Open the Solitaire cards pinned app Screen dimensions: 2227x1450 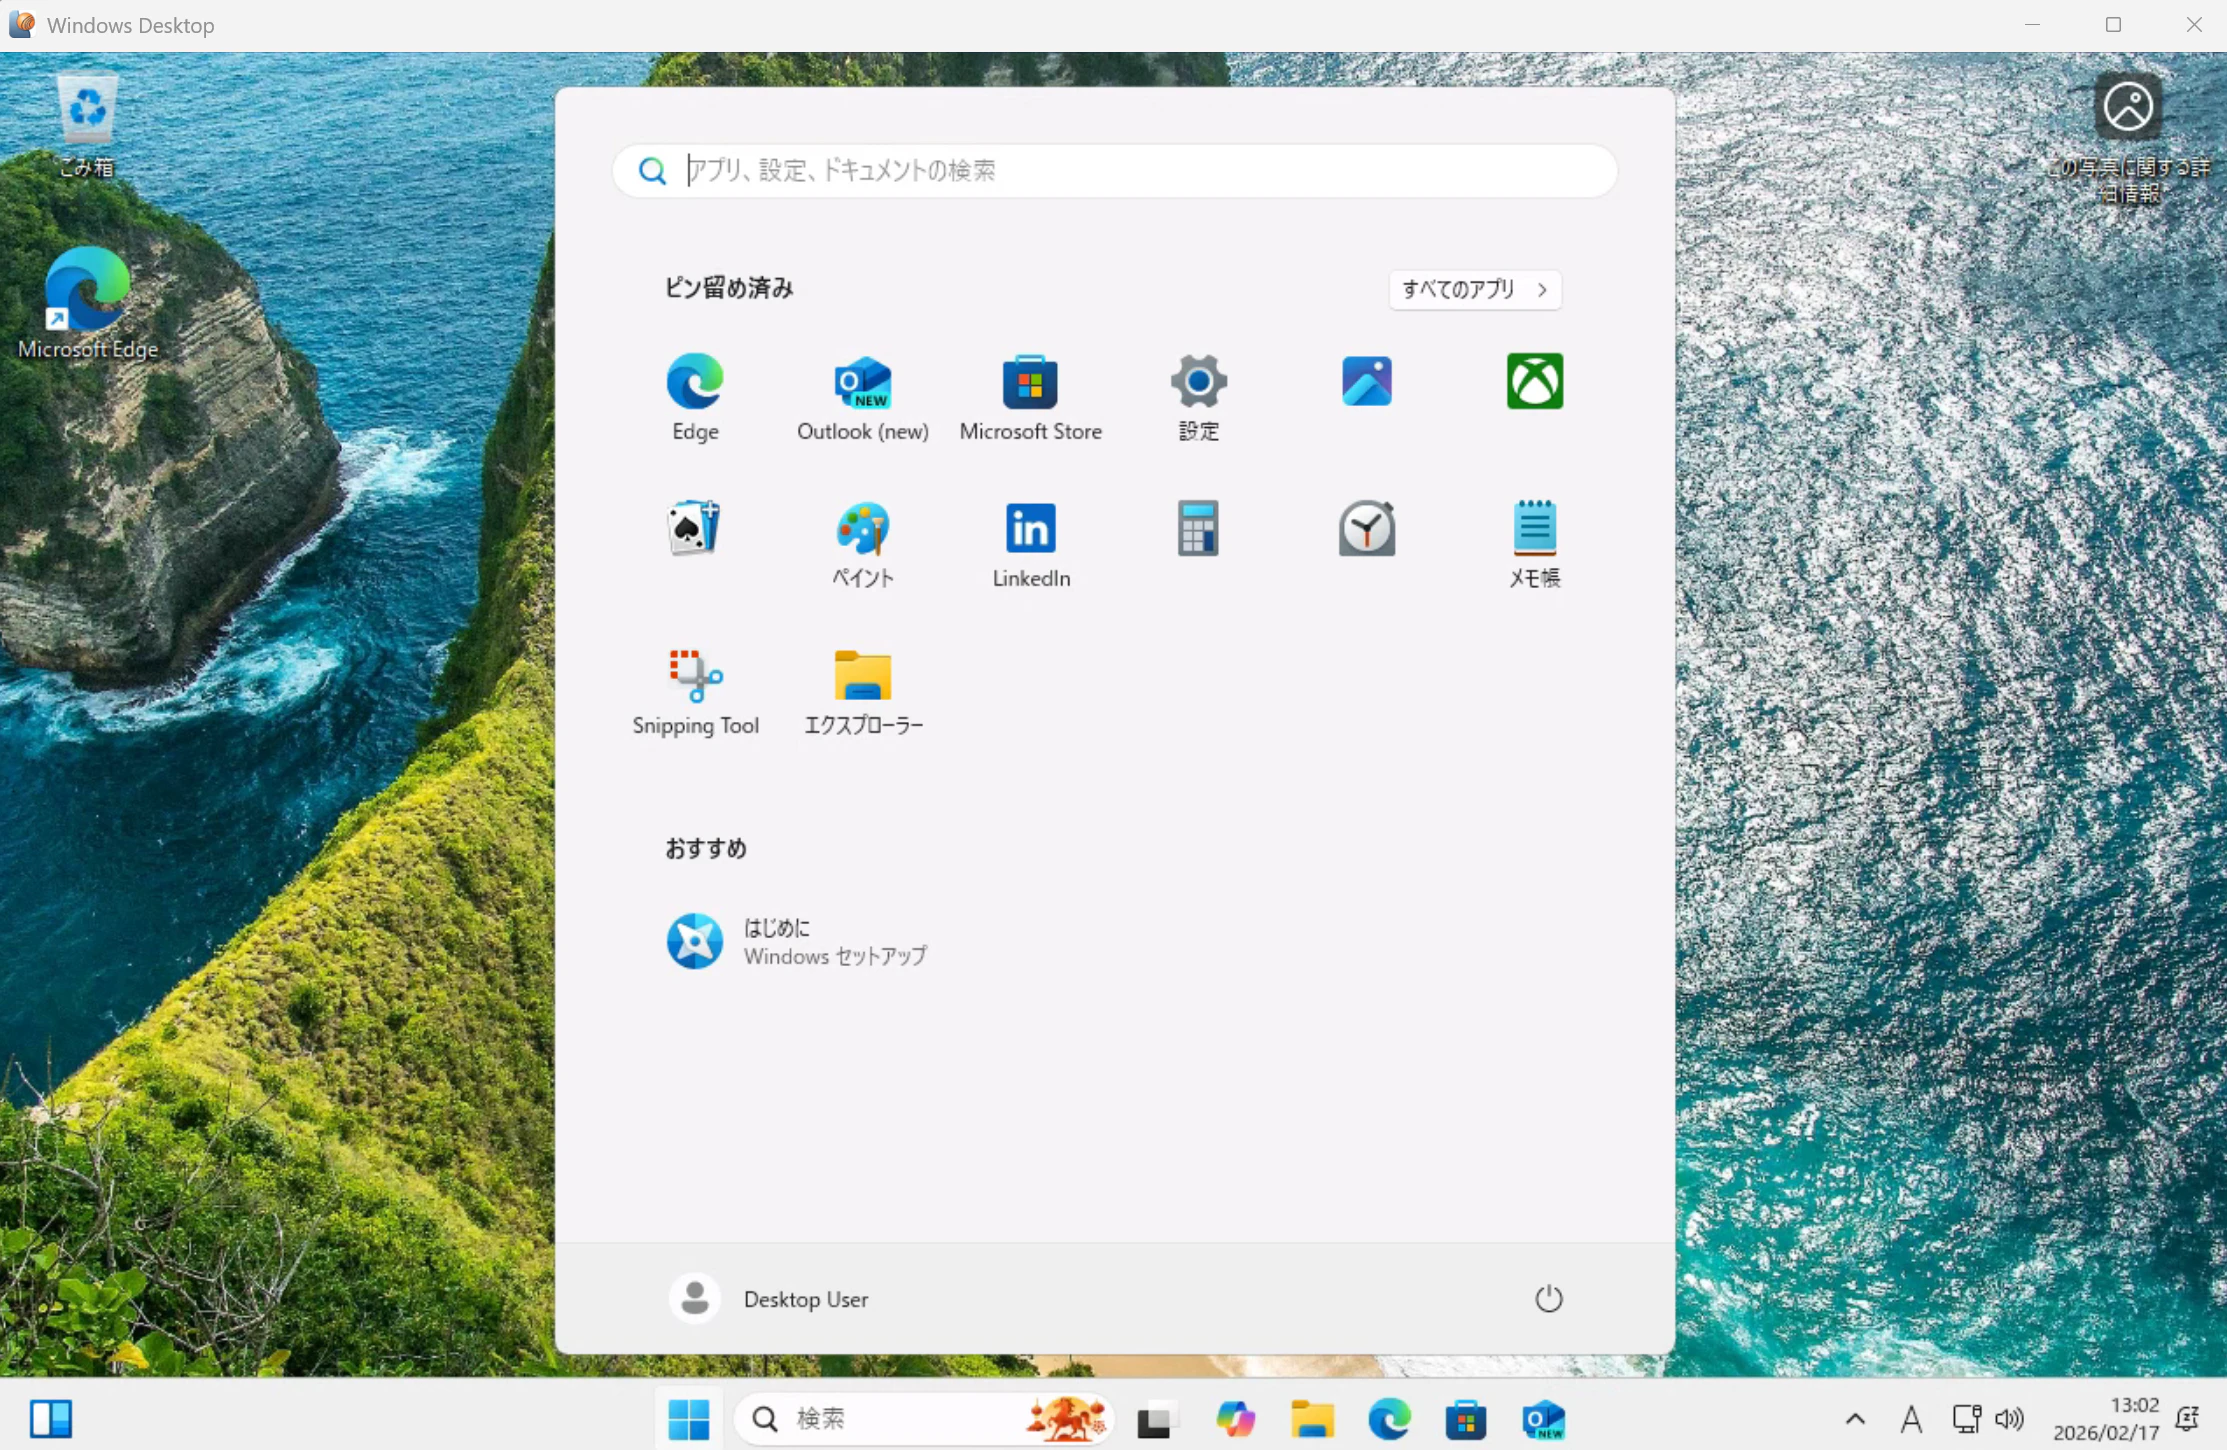click(x=695, y=528)
